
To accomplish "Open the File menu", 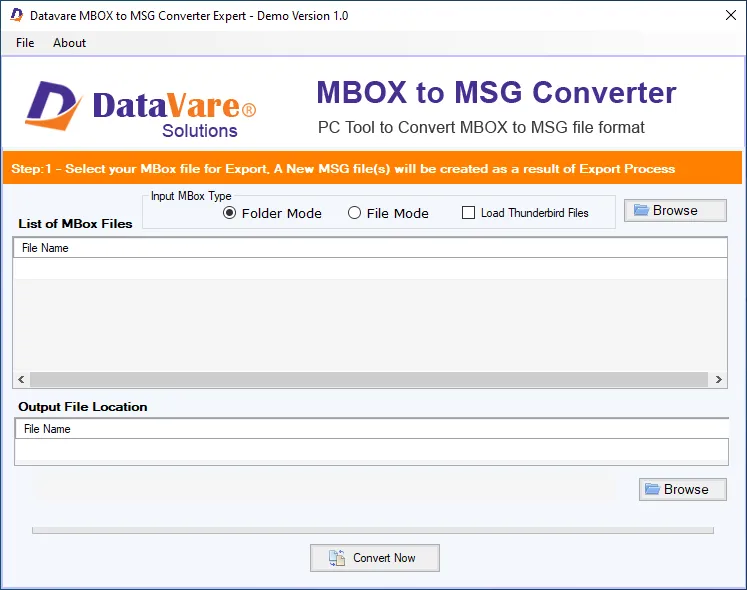I will coord(25,43).
